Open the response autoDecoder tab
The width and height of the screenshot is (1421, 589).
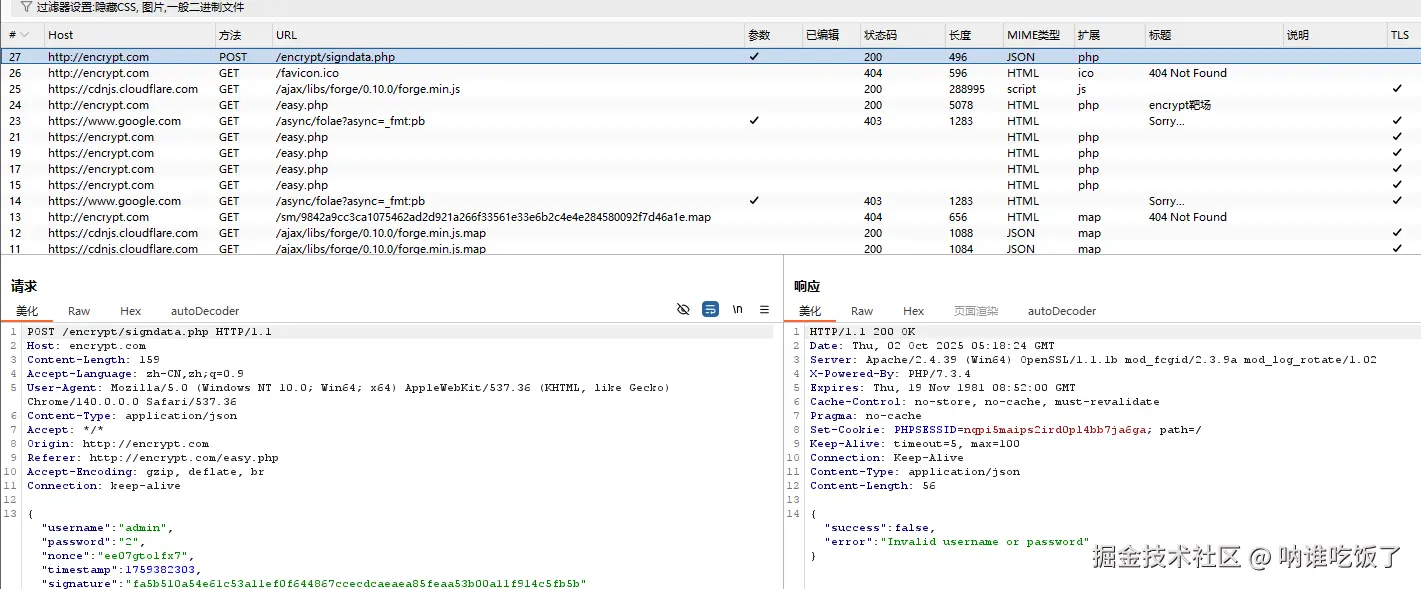(1062, 311)
